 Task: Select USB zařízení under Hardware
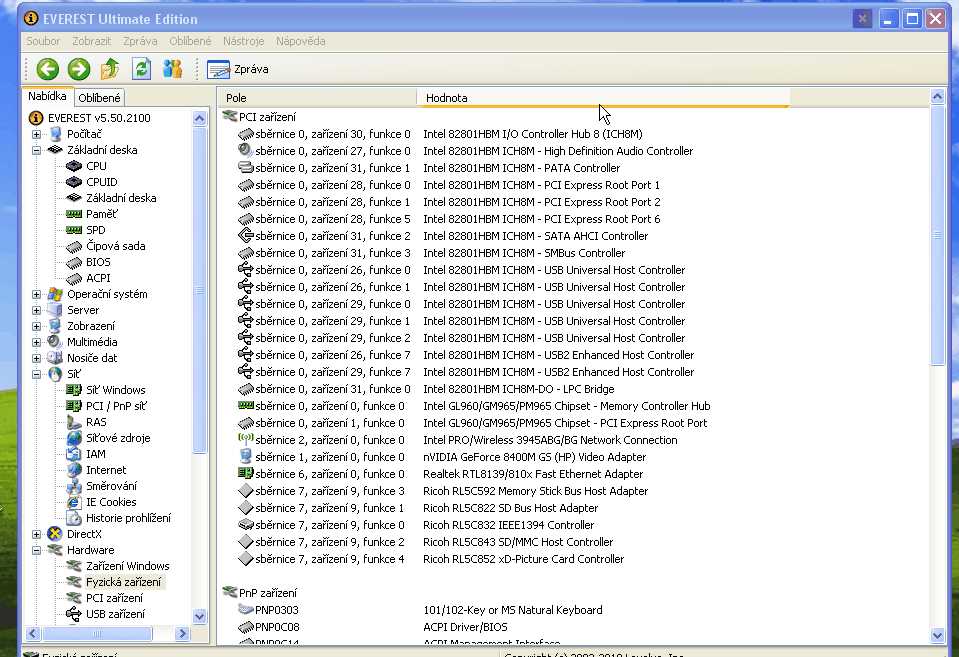click(115, 614)
